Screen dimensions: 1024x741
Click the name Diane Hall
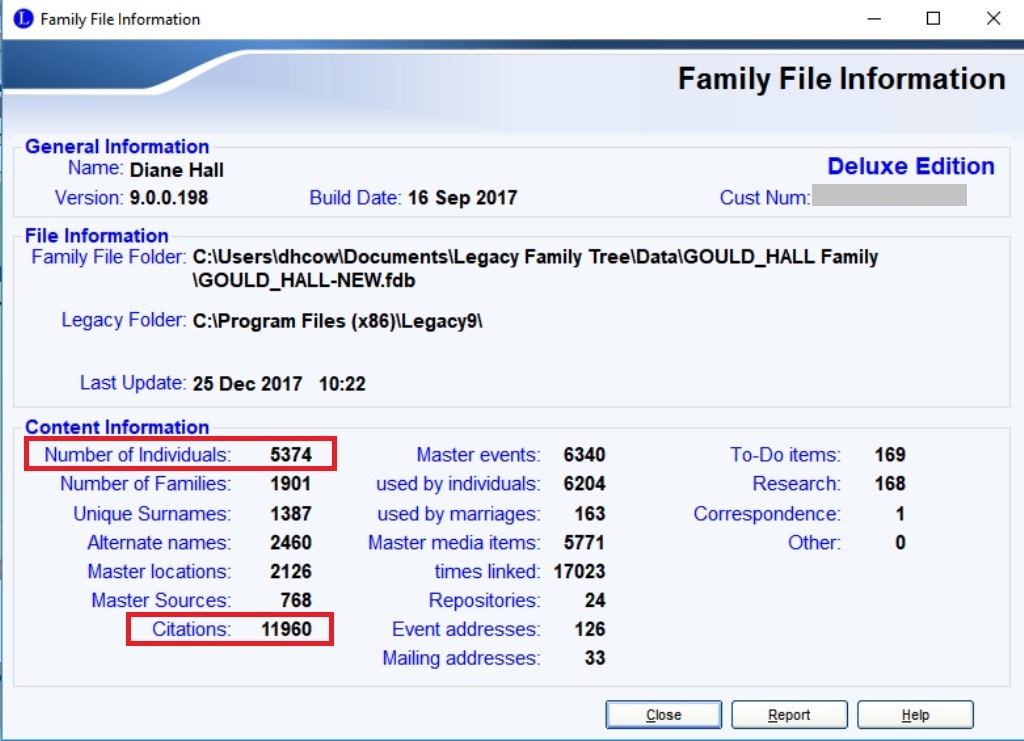pos(177,170)
